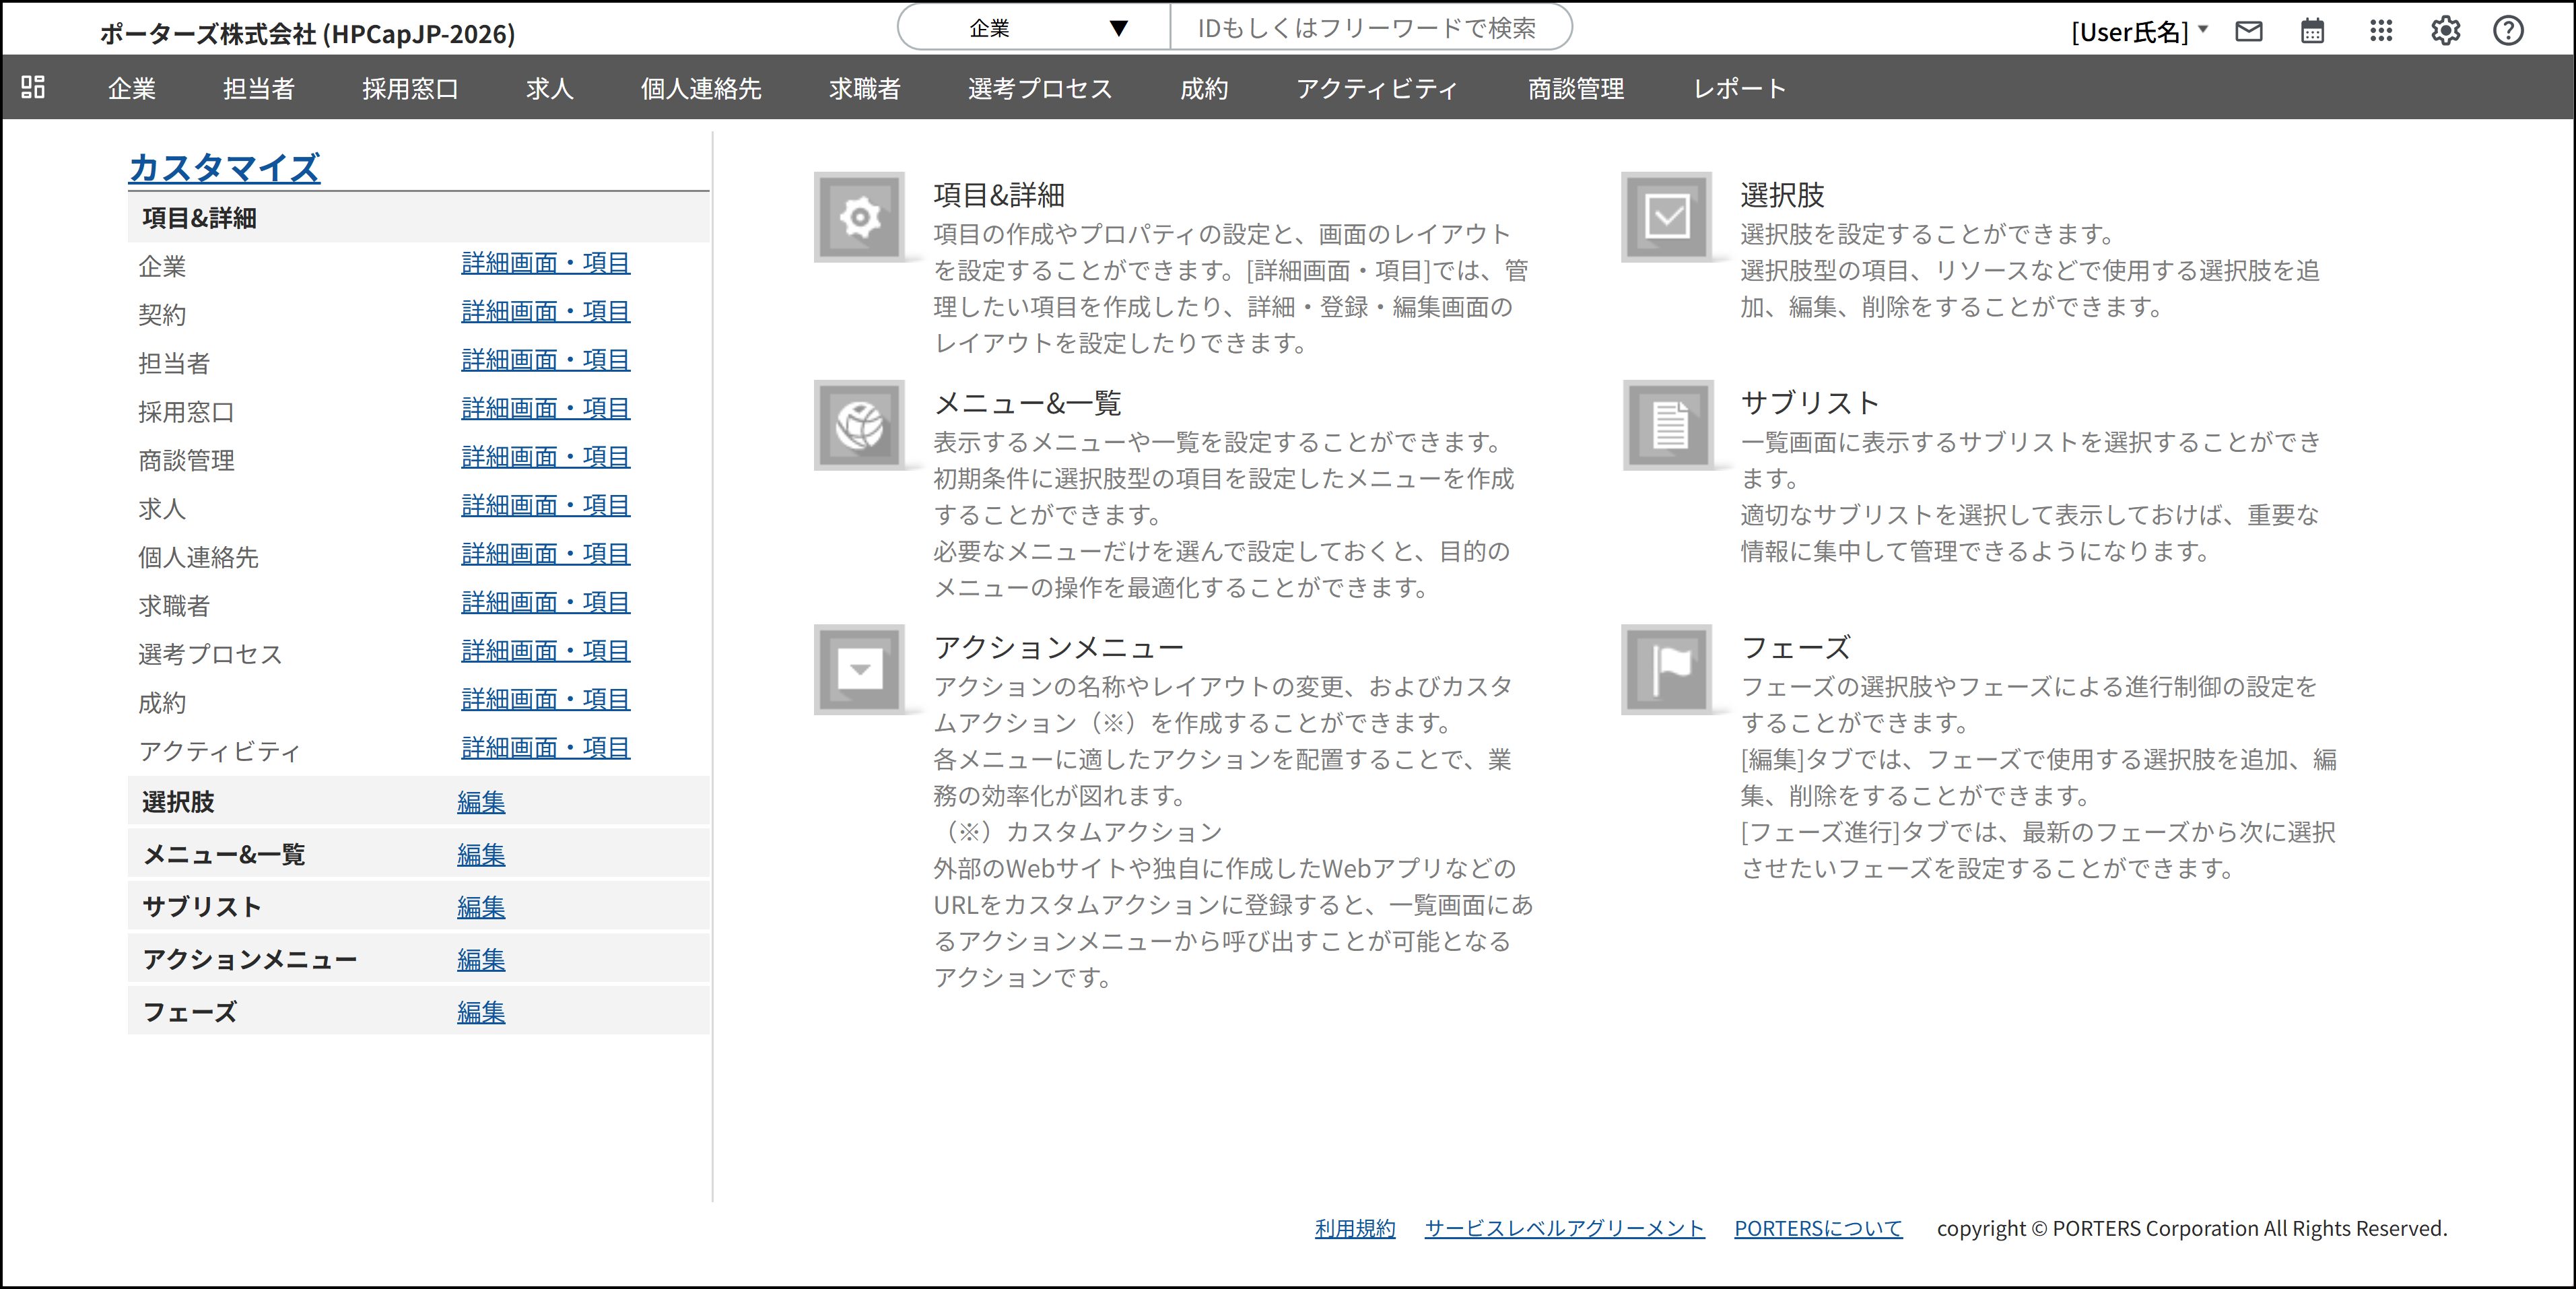Open the calendar icon in the top bar
2576x1289 pixels.
click(2312, 31)
